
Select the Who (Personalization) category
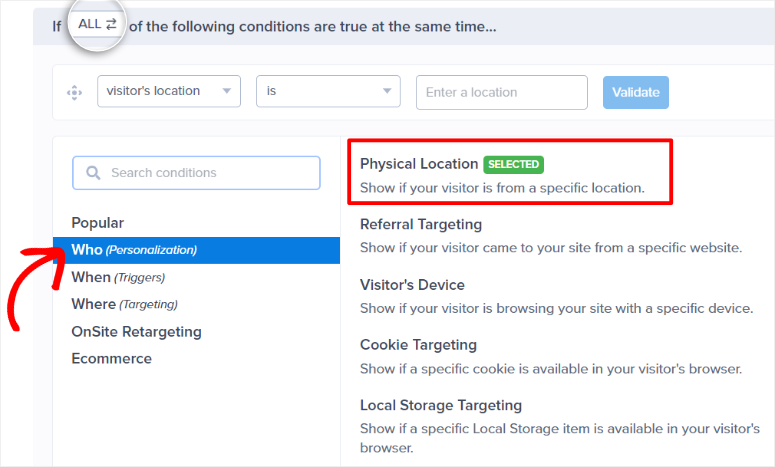coord(196,250)
